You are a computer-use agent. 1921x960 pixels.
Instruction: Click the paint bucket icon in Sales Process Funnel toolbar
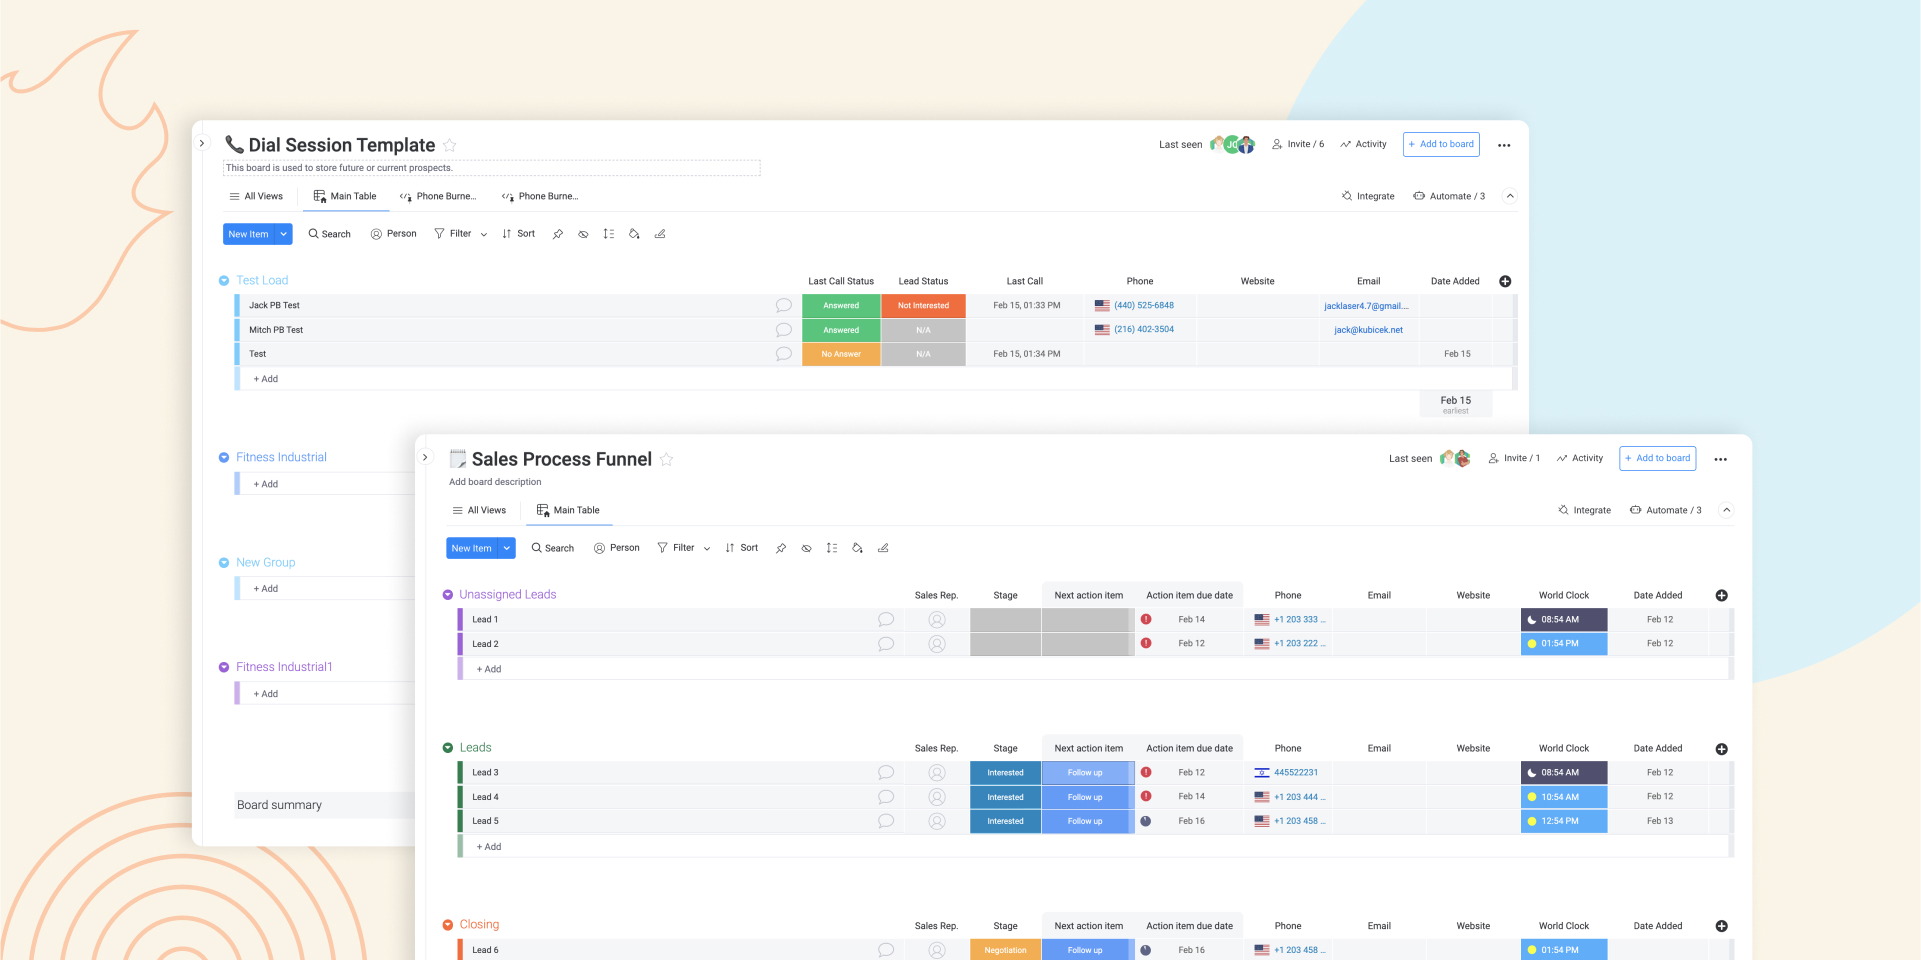(857, 548)
